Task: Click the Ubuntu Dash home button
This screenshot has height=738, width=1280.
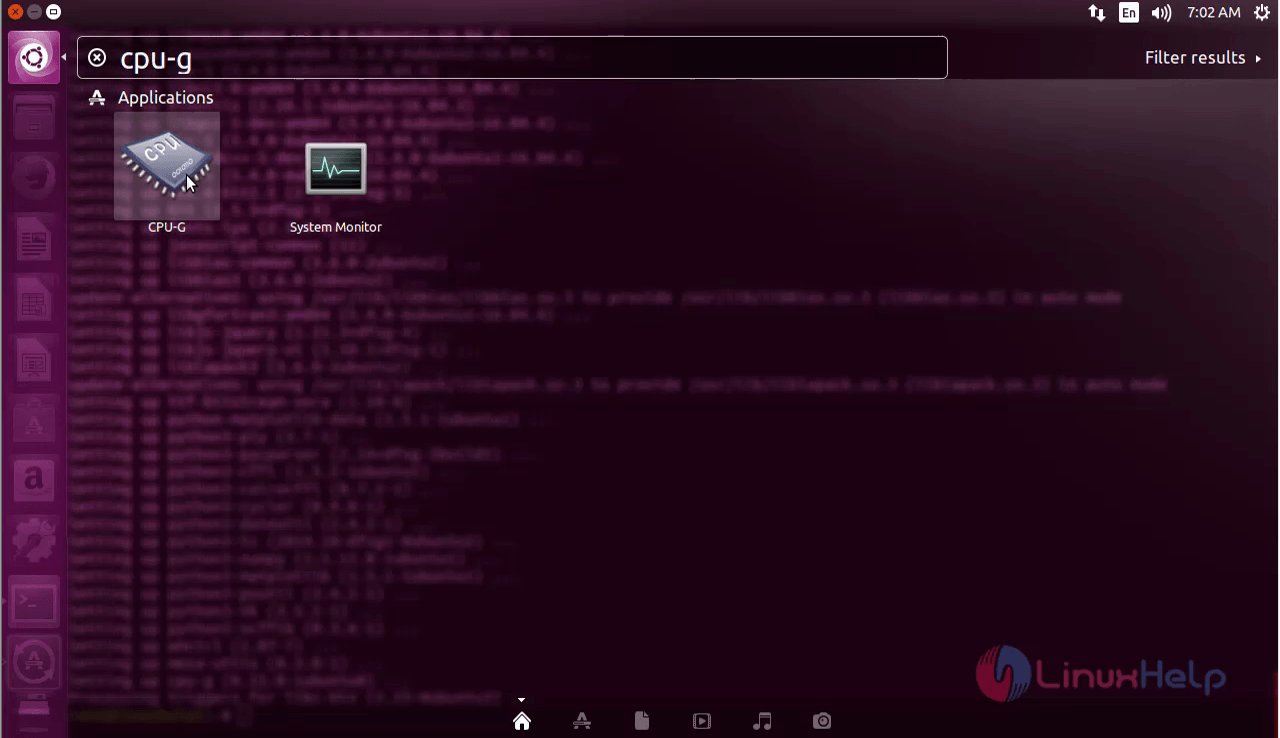Action: point(34,58)
